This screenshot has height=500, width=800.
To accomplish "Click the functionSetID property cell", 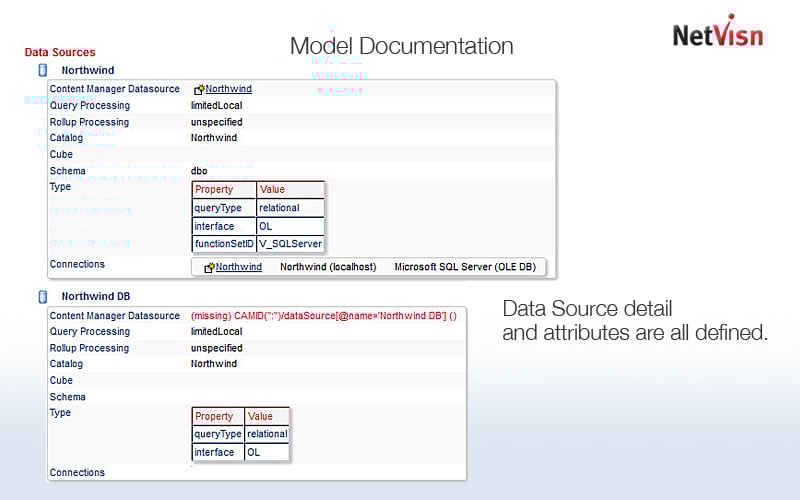I will point(224,244).
